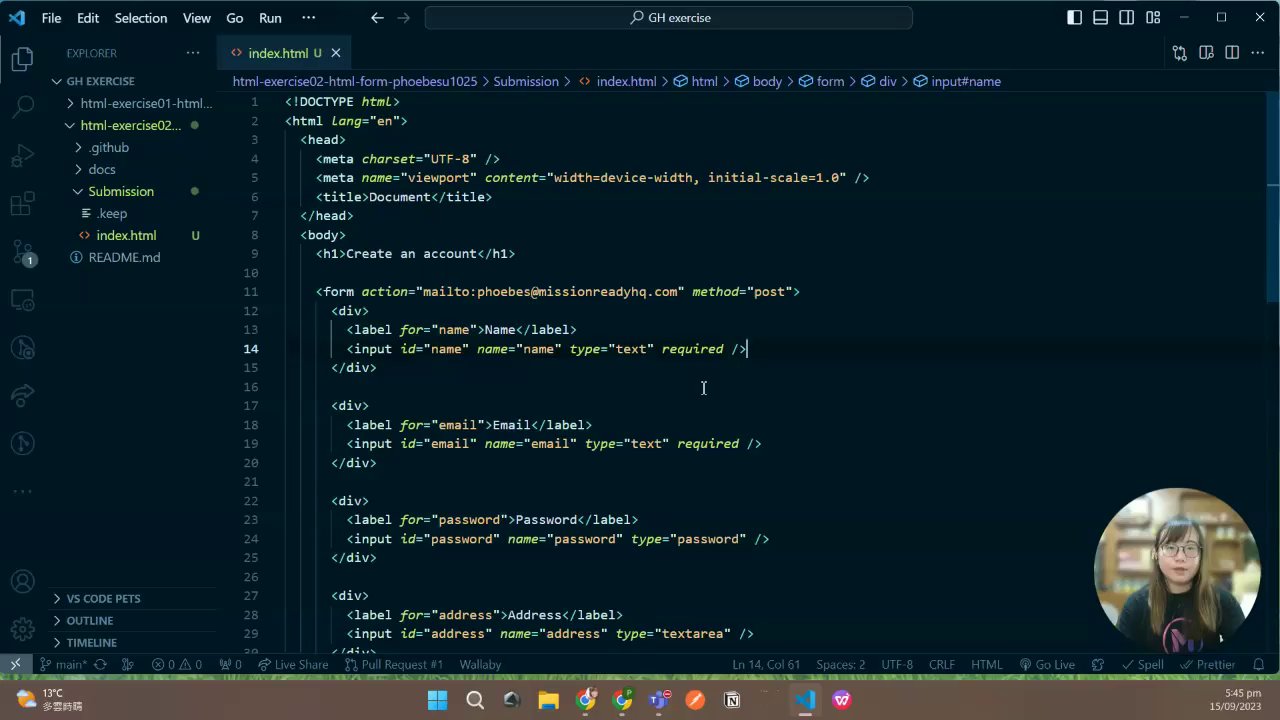Viewport: 1280px width, 720px height.
Task: Open Explorer Views and More Actions ellipsis
Action: (x=193, y=53)
